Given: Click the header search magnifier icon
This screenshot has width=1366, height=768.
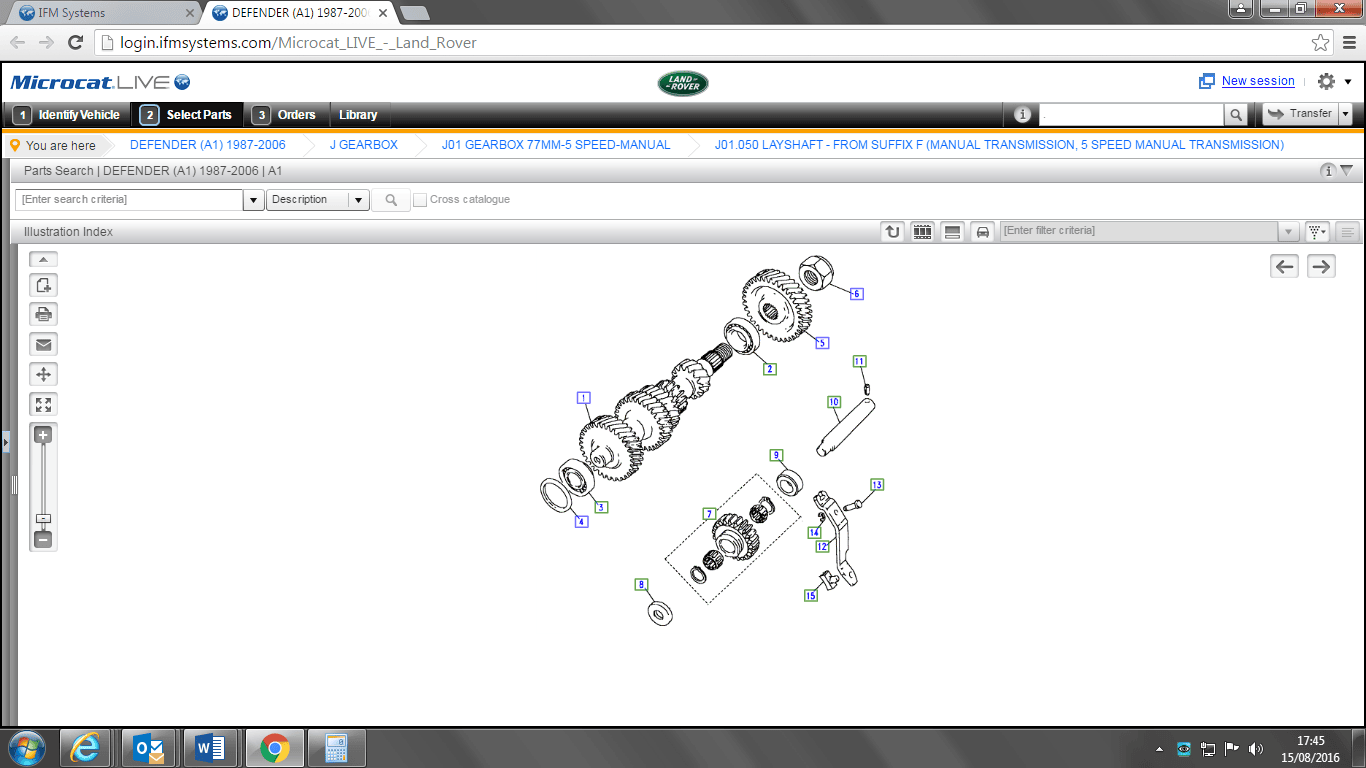Looking at the screenshot, I should click(x=1237, y=115).
